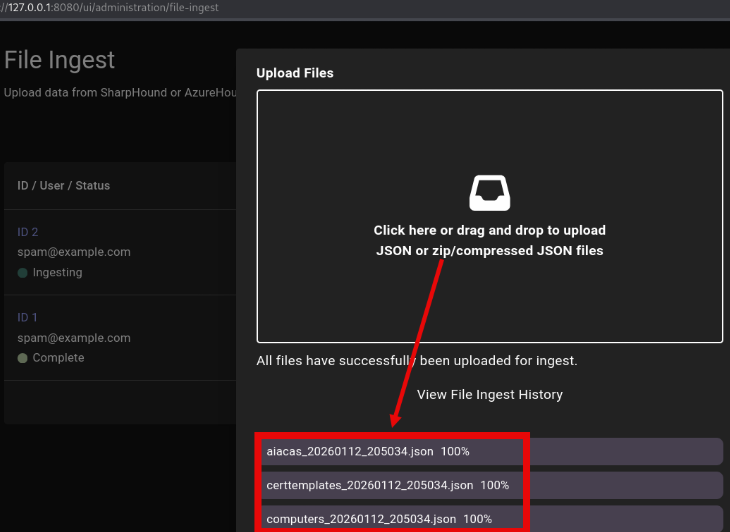This screenshot has height=532, width=730.
Task: Click the Upload Files dialog title
Action: [x=295, y=73]
